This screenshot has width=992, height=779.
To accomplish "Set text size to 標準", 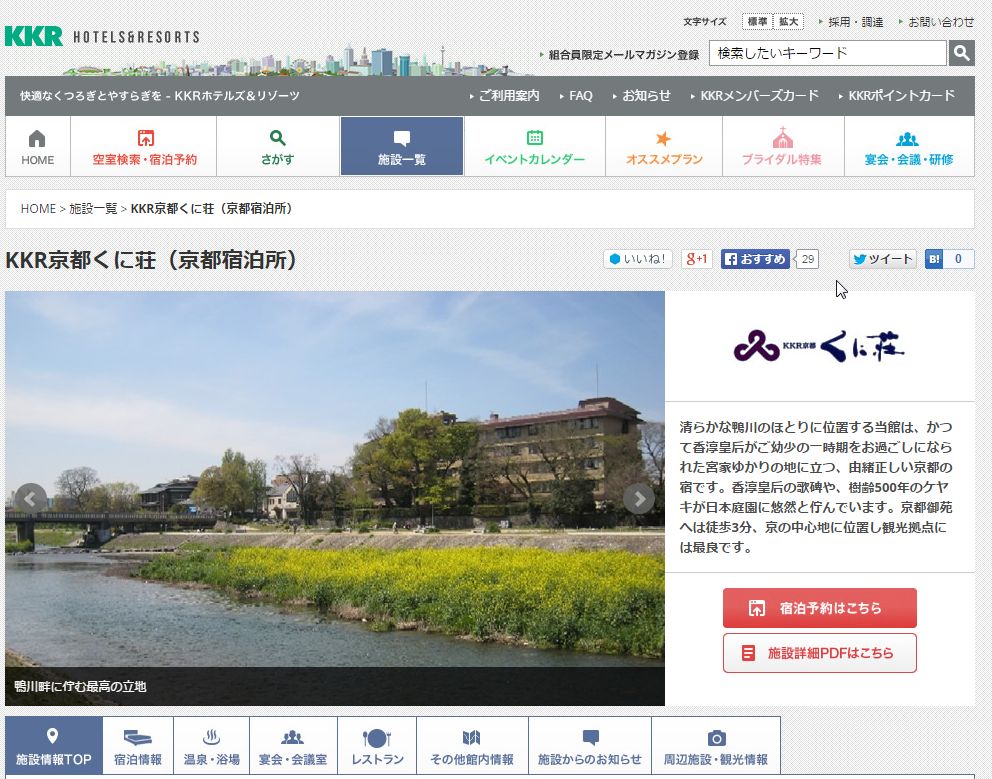I will (x=757, y=22).
